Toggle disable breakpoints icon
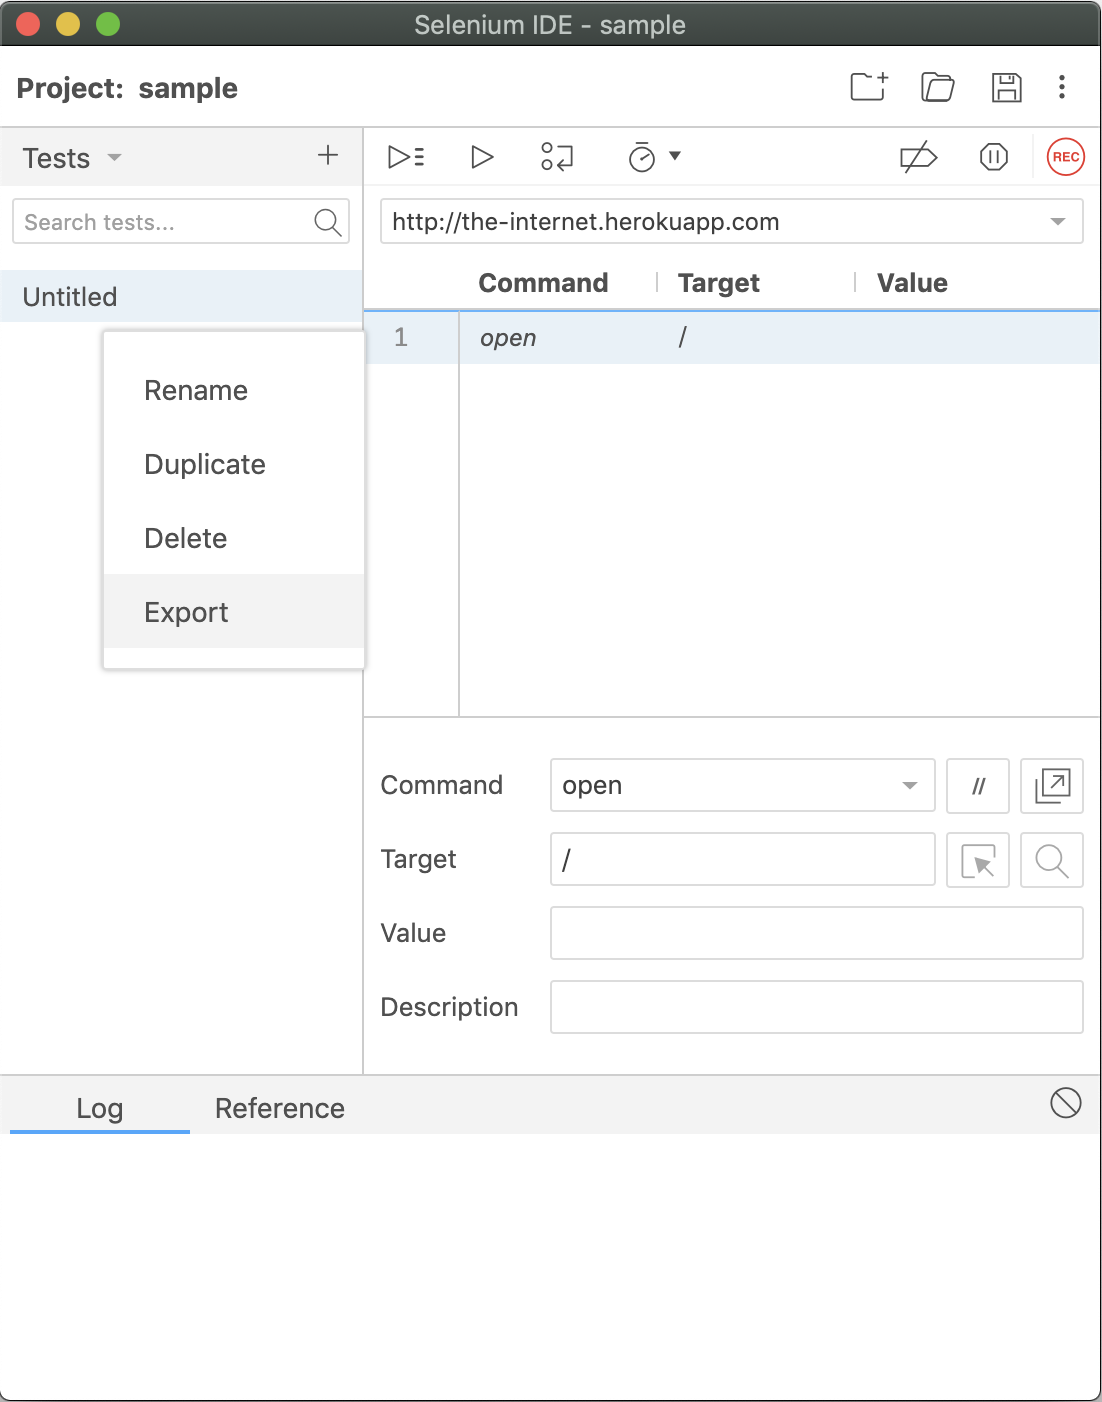 (x=918, y=157)
